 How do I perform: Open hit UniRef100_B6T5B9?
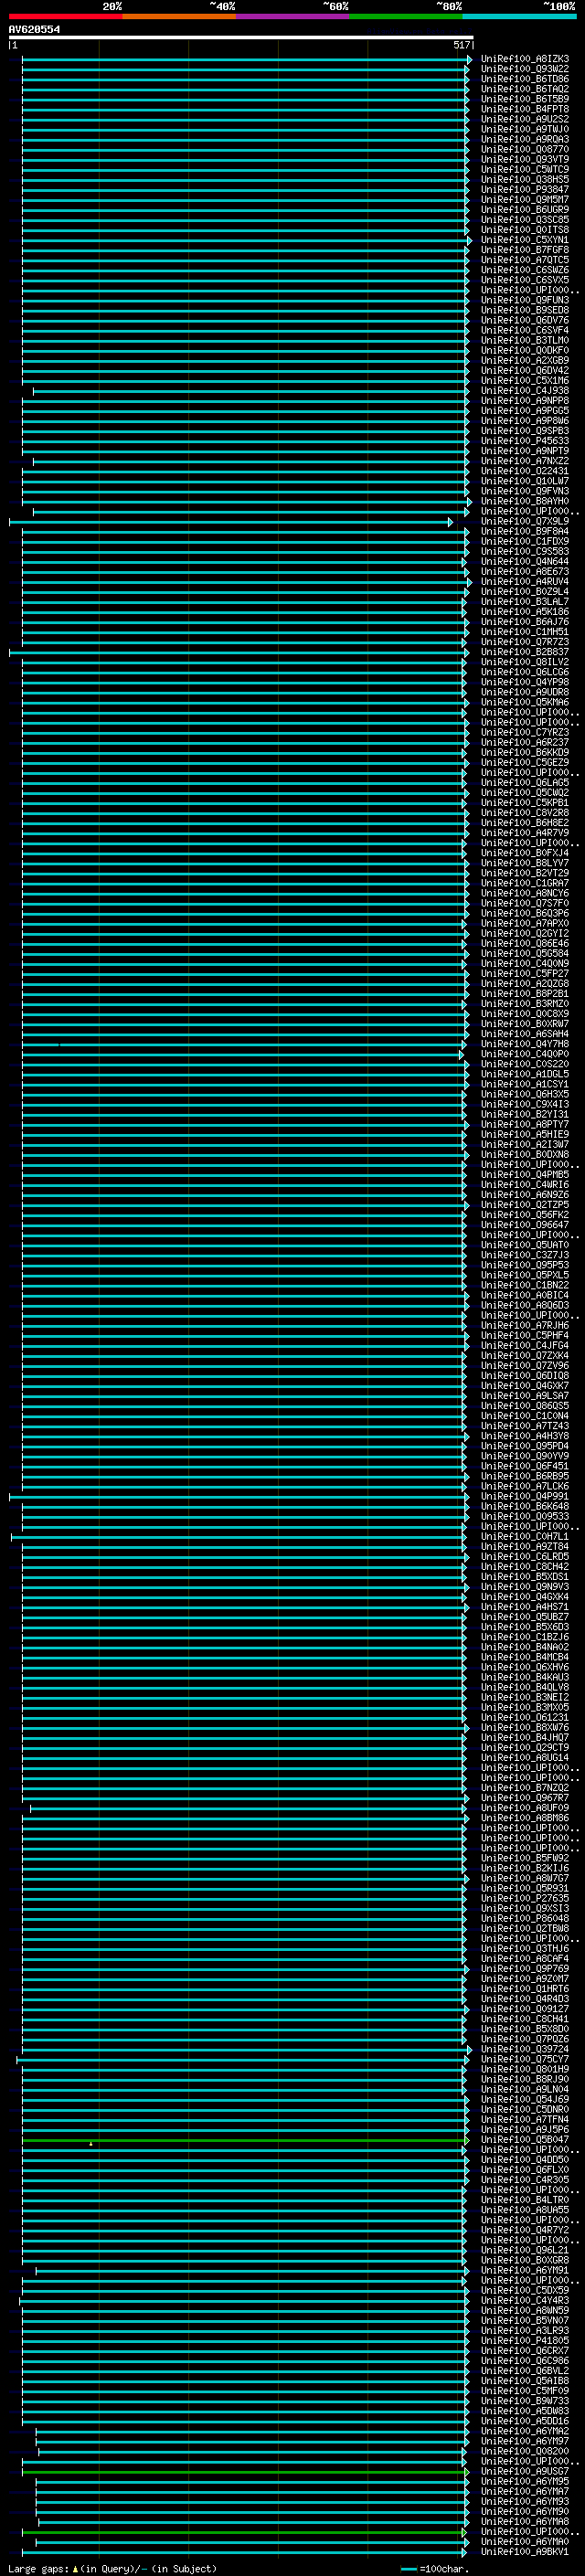(525, 99)
